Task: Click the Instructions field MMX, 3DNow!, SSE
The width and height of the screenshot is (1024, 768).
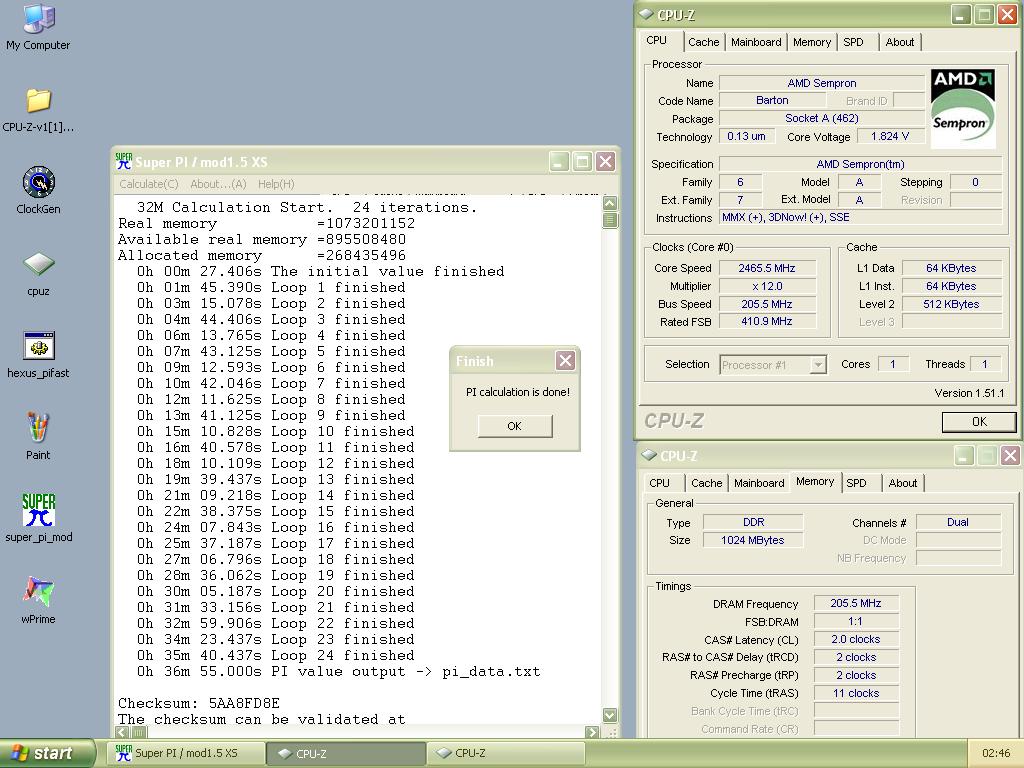Action: [861, 217]
